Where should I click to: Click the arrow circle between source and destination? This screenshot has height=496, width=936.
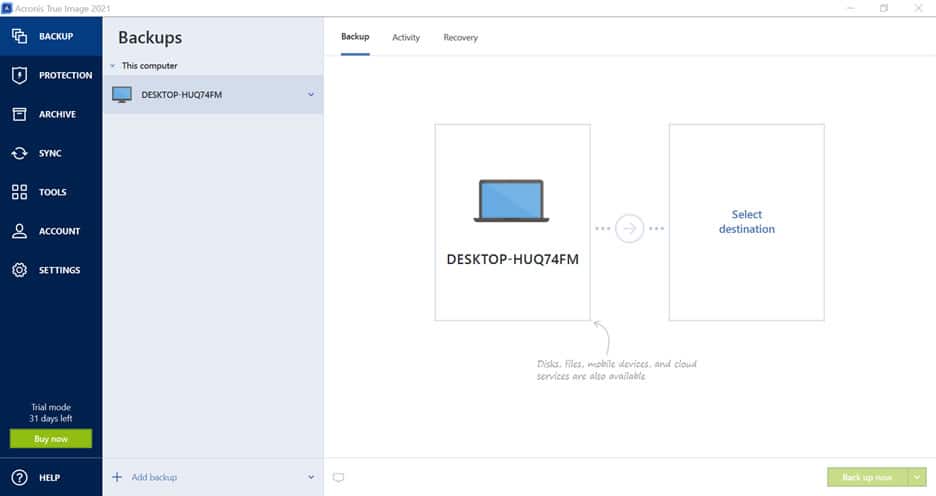coord(629,229)
